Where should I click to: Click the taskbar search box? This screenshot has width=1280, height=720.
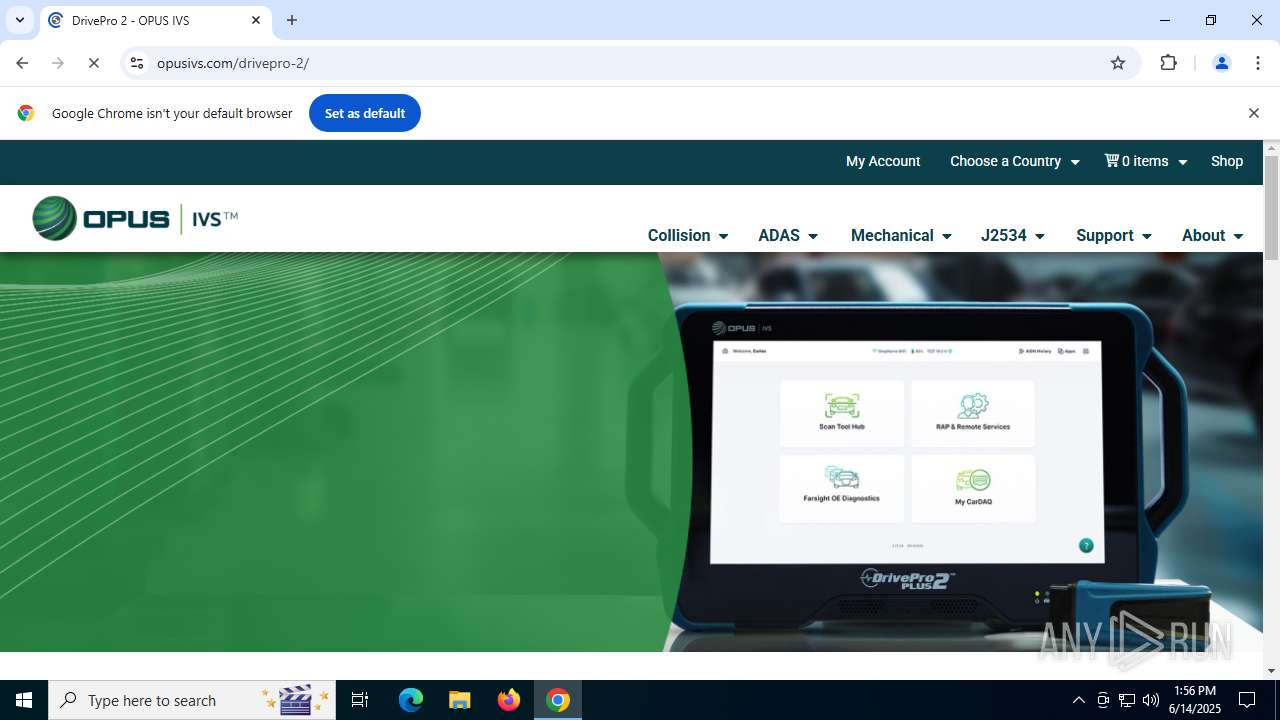pos(193,700)
